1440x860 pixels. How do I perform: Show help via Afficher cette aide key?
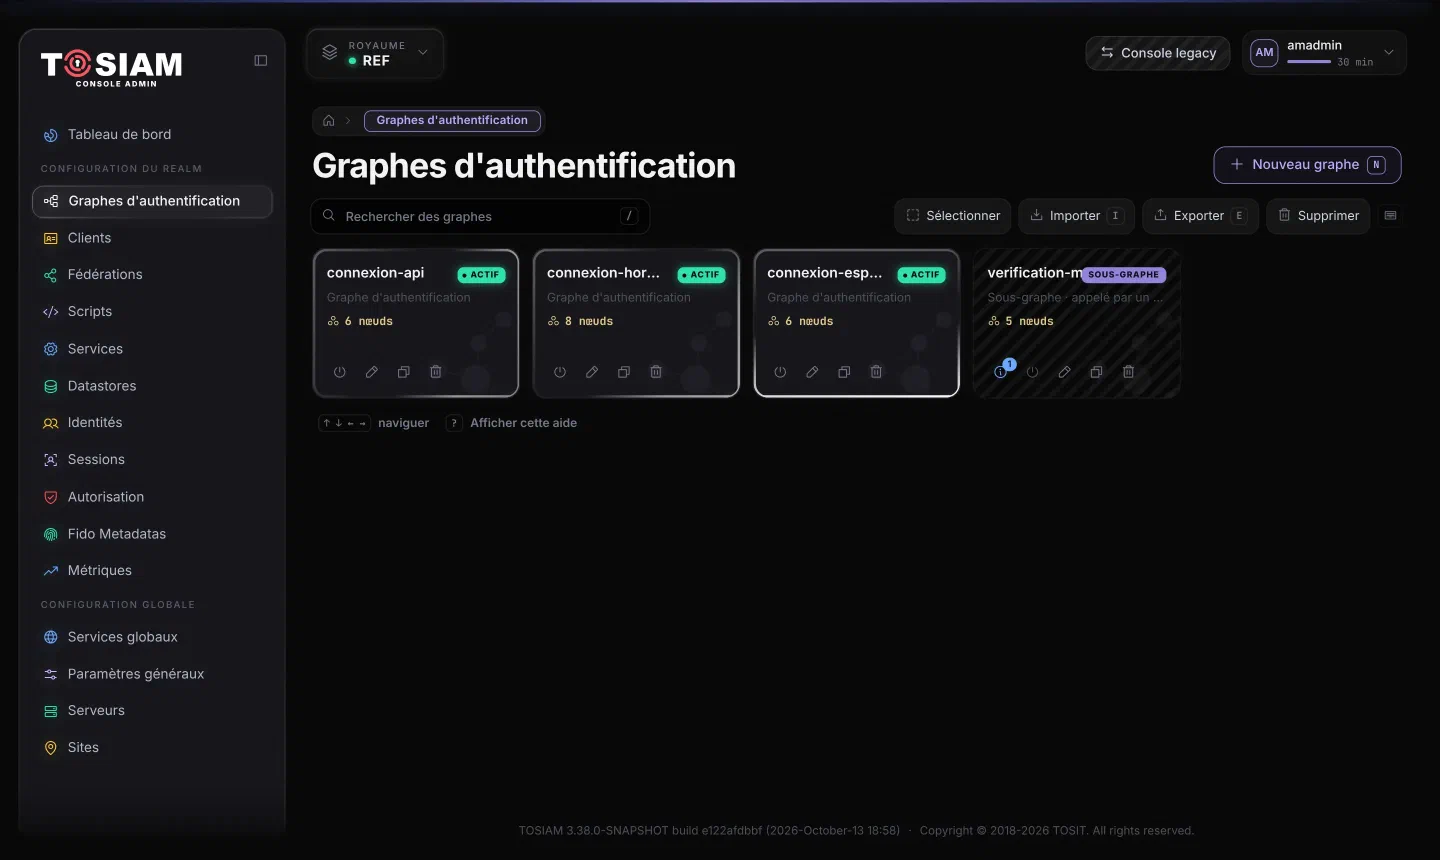[x=454, y=423]
